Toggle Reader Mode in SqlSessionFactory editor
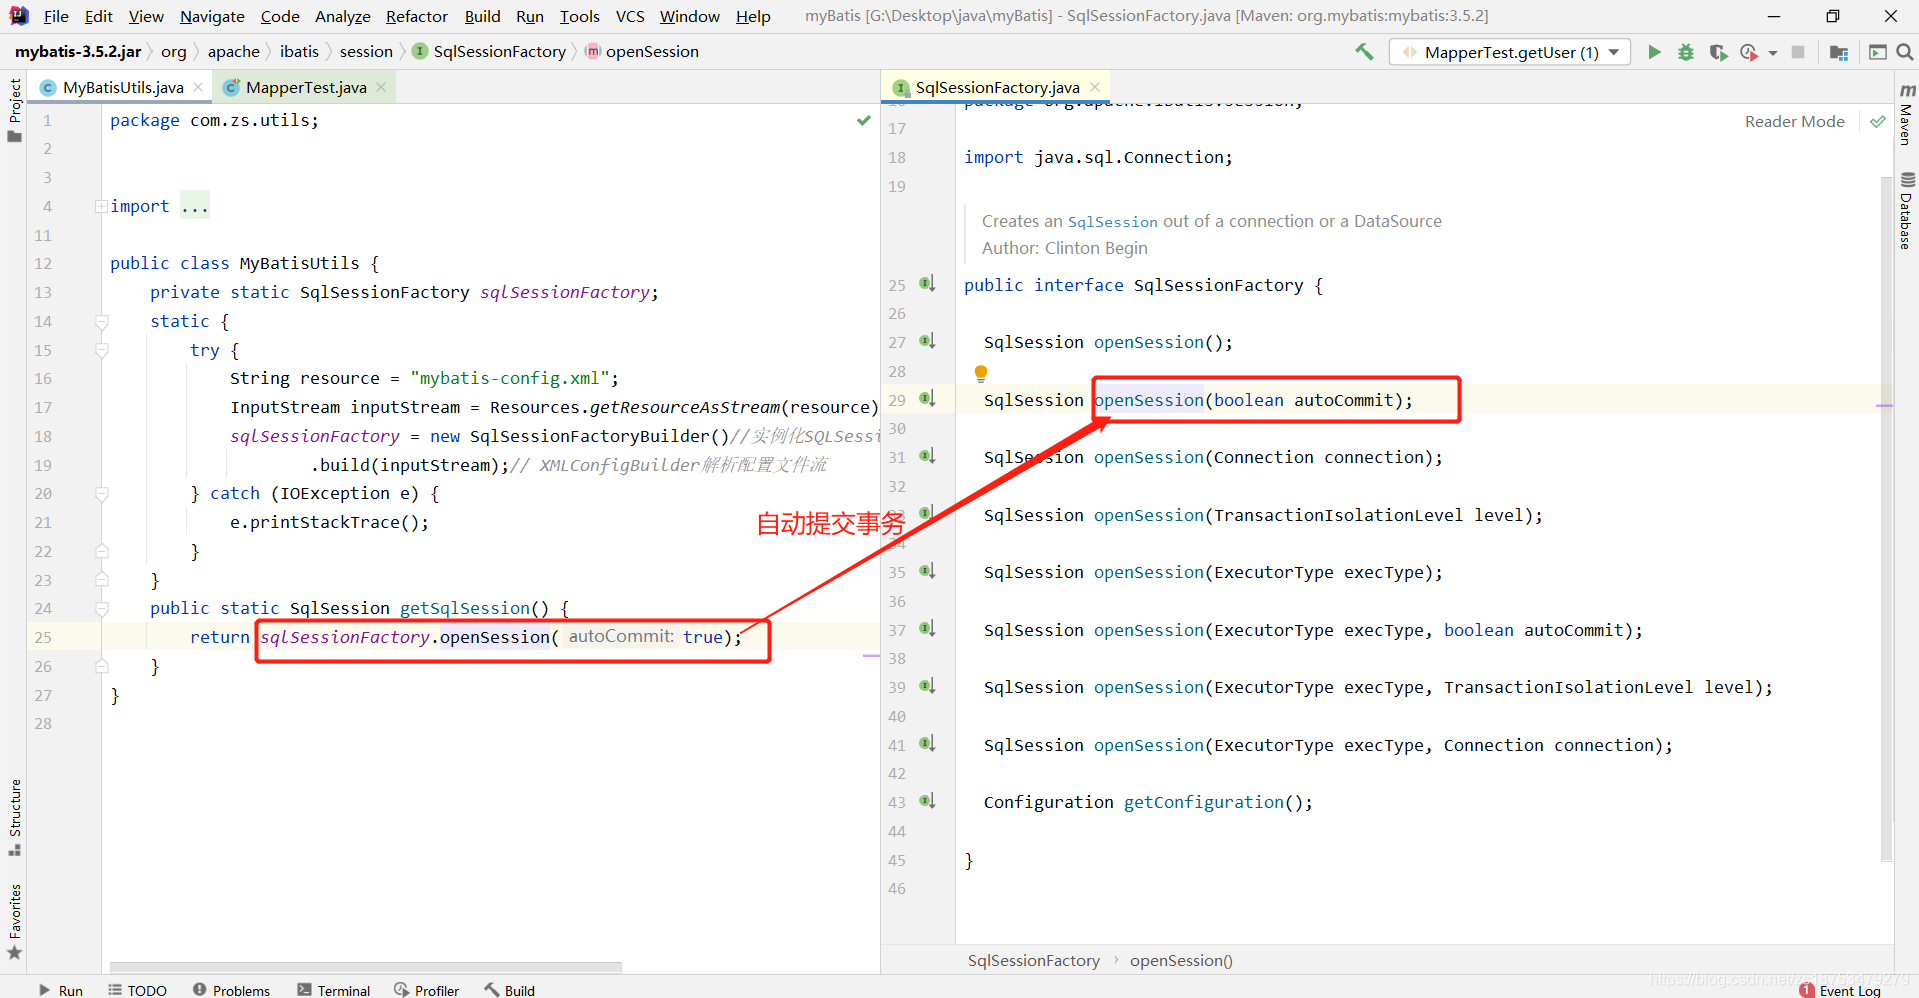Viewport: 1919px width, 998px height. (1794, 122)
